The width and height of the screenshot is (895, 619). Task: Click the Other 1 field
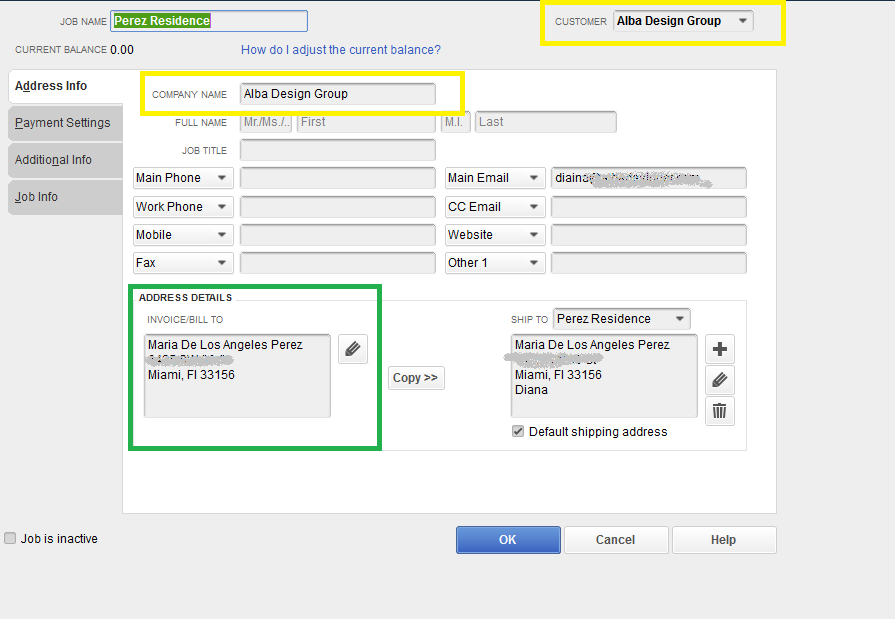pos(648,263)
